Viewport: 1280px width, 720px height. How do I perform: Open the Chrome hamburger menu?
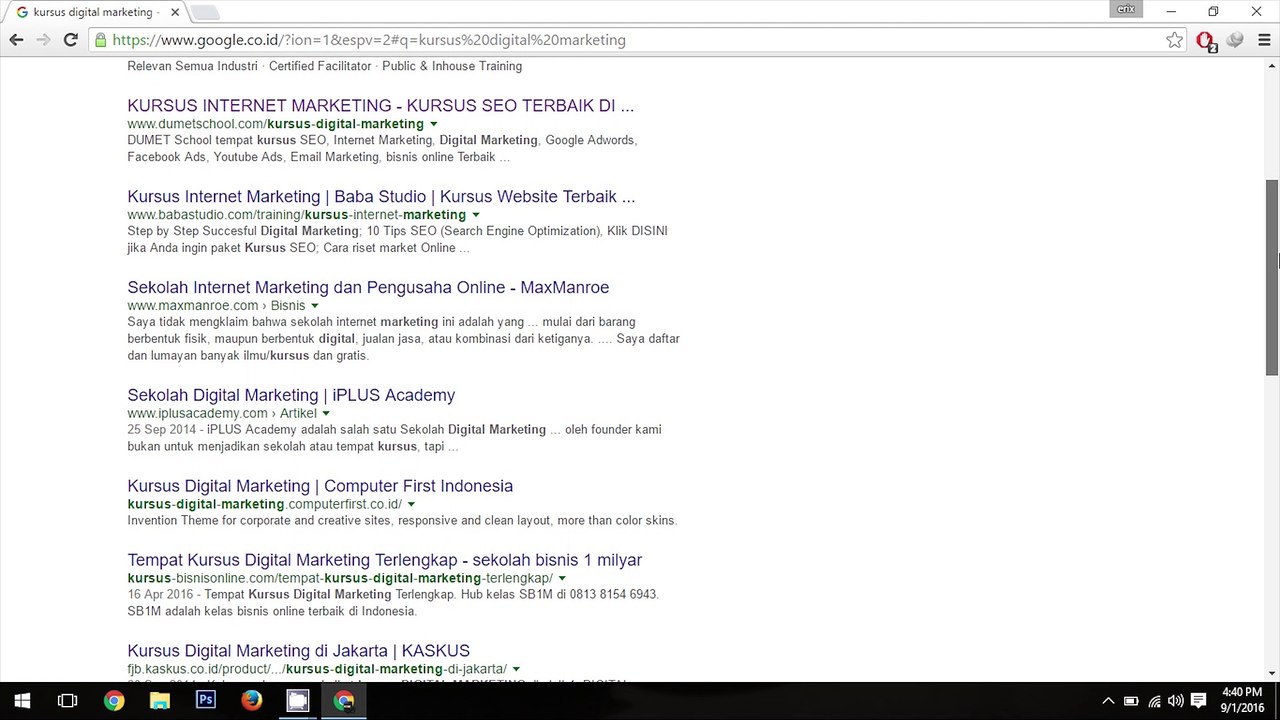1263,40
